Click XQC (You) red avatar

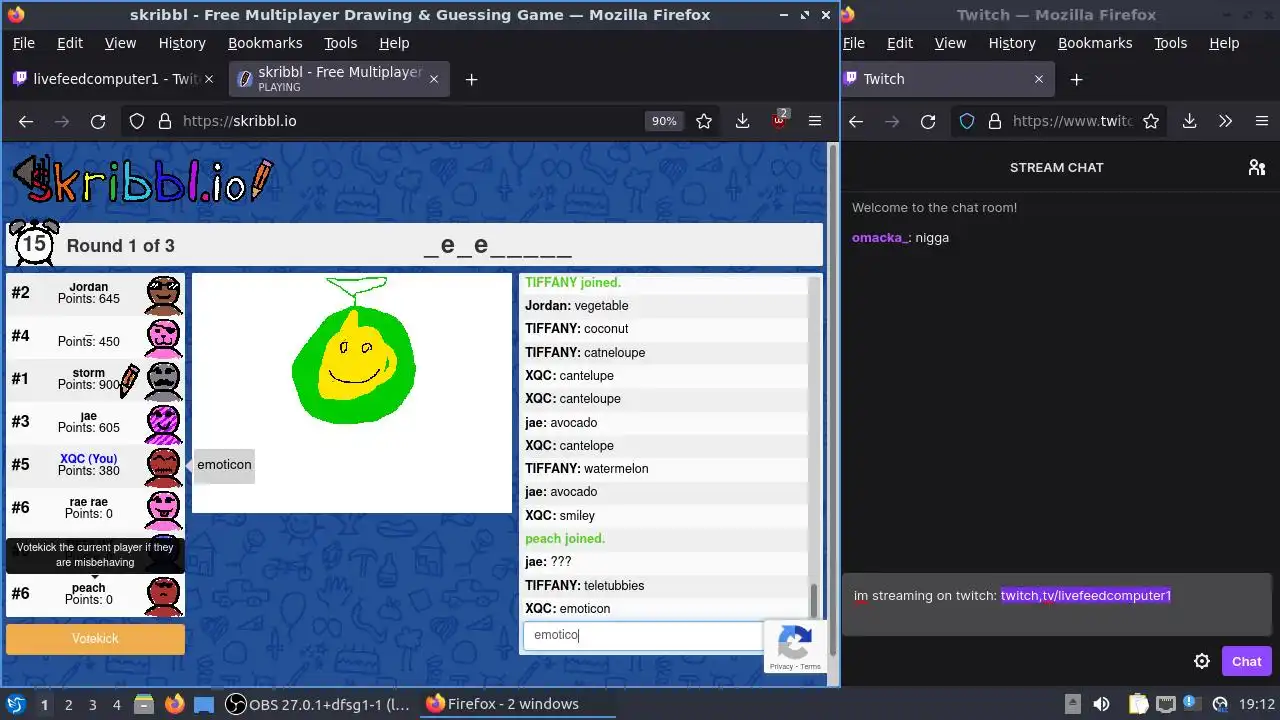[164, 466]
